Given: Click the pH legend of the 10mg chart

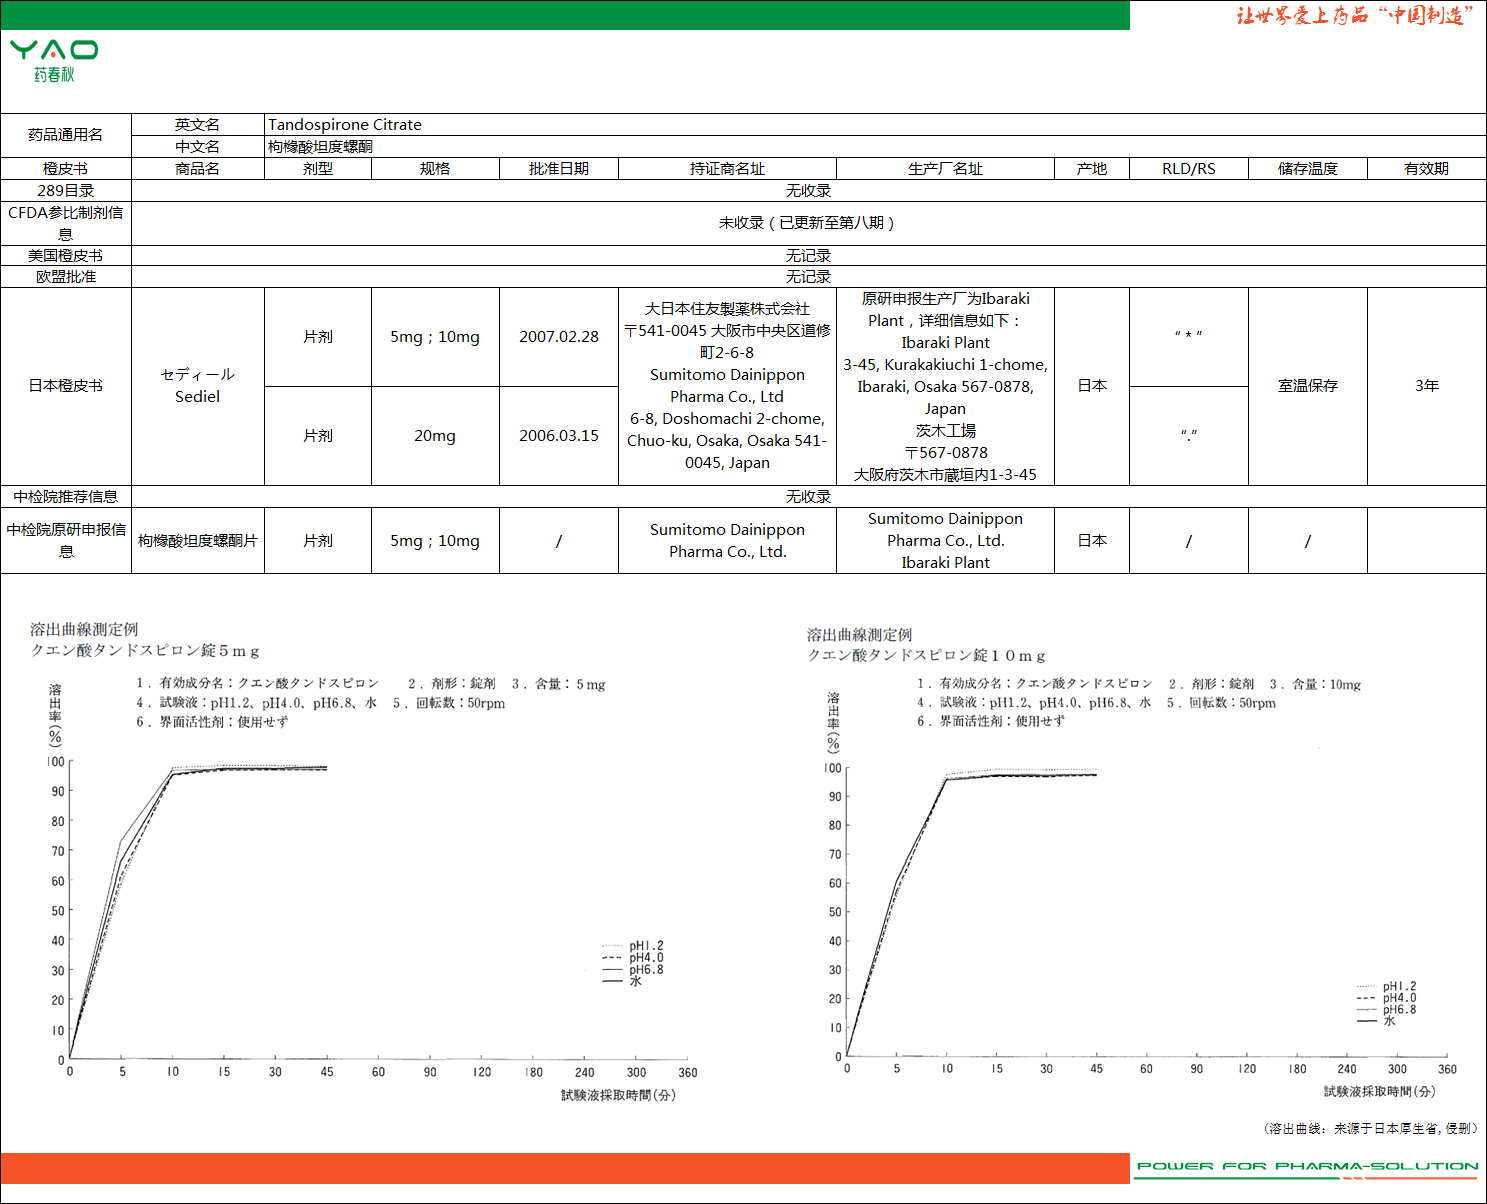Looking at the screenshot, I should pos(1387,1004).
